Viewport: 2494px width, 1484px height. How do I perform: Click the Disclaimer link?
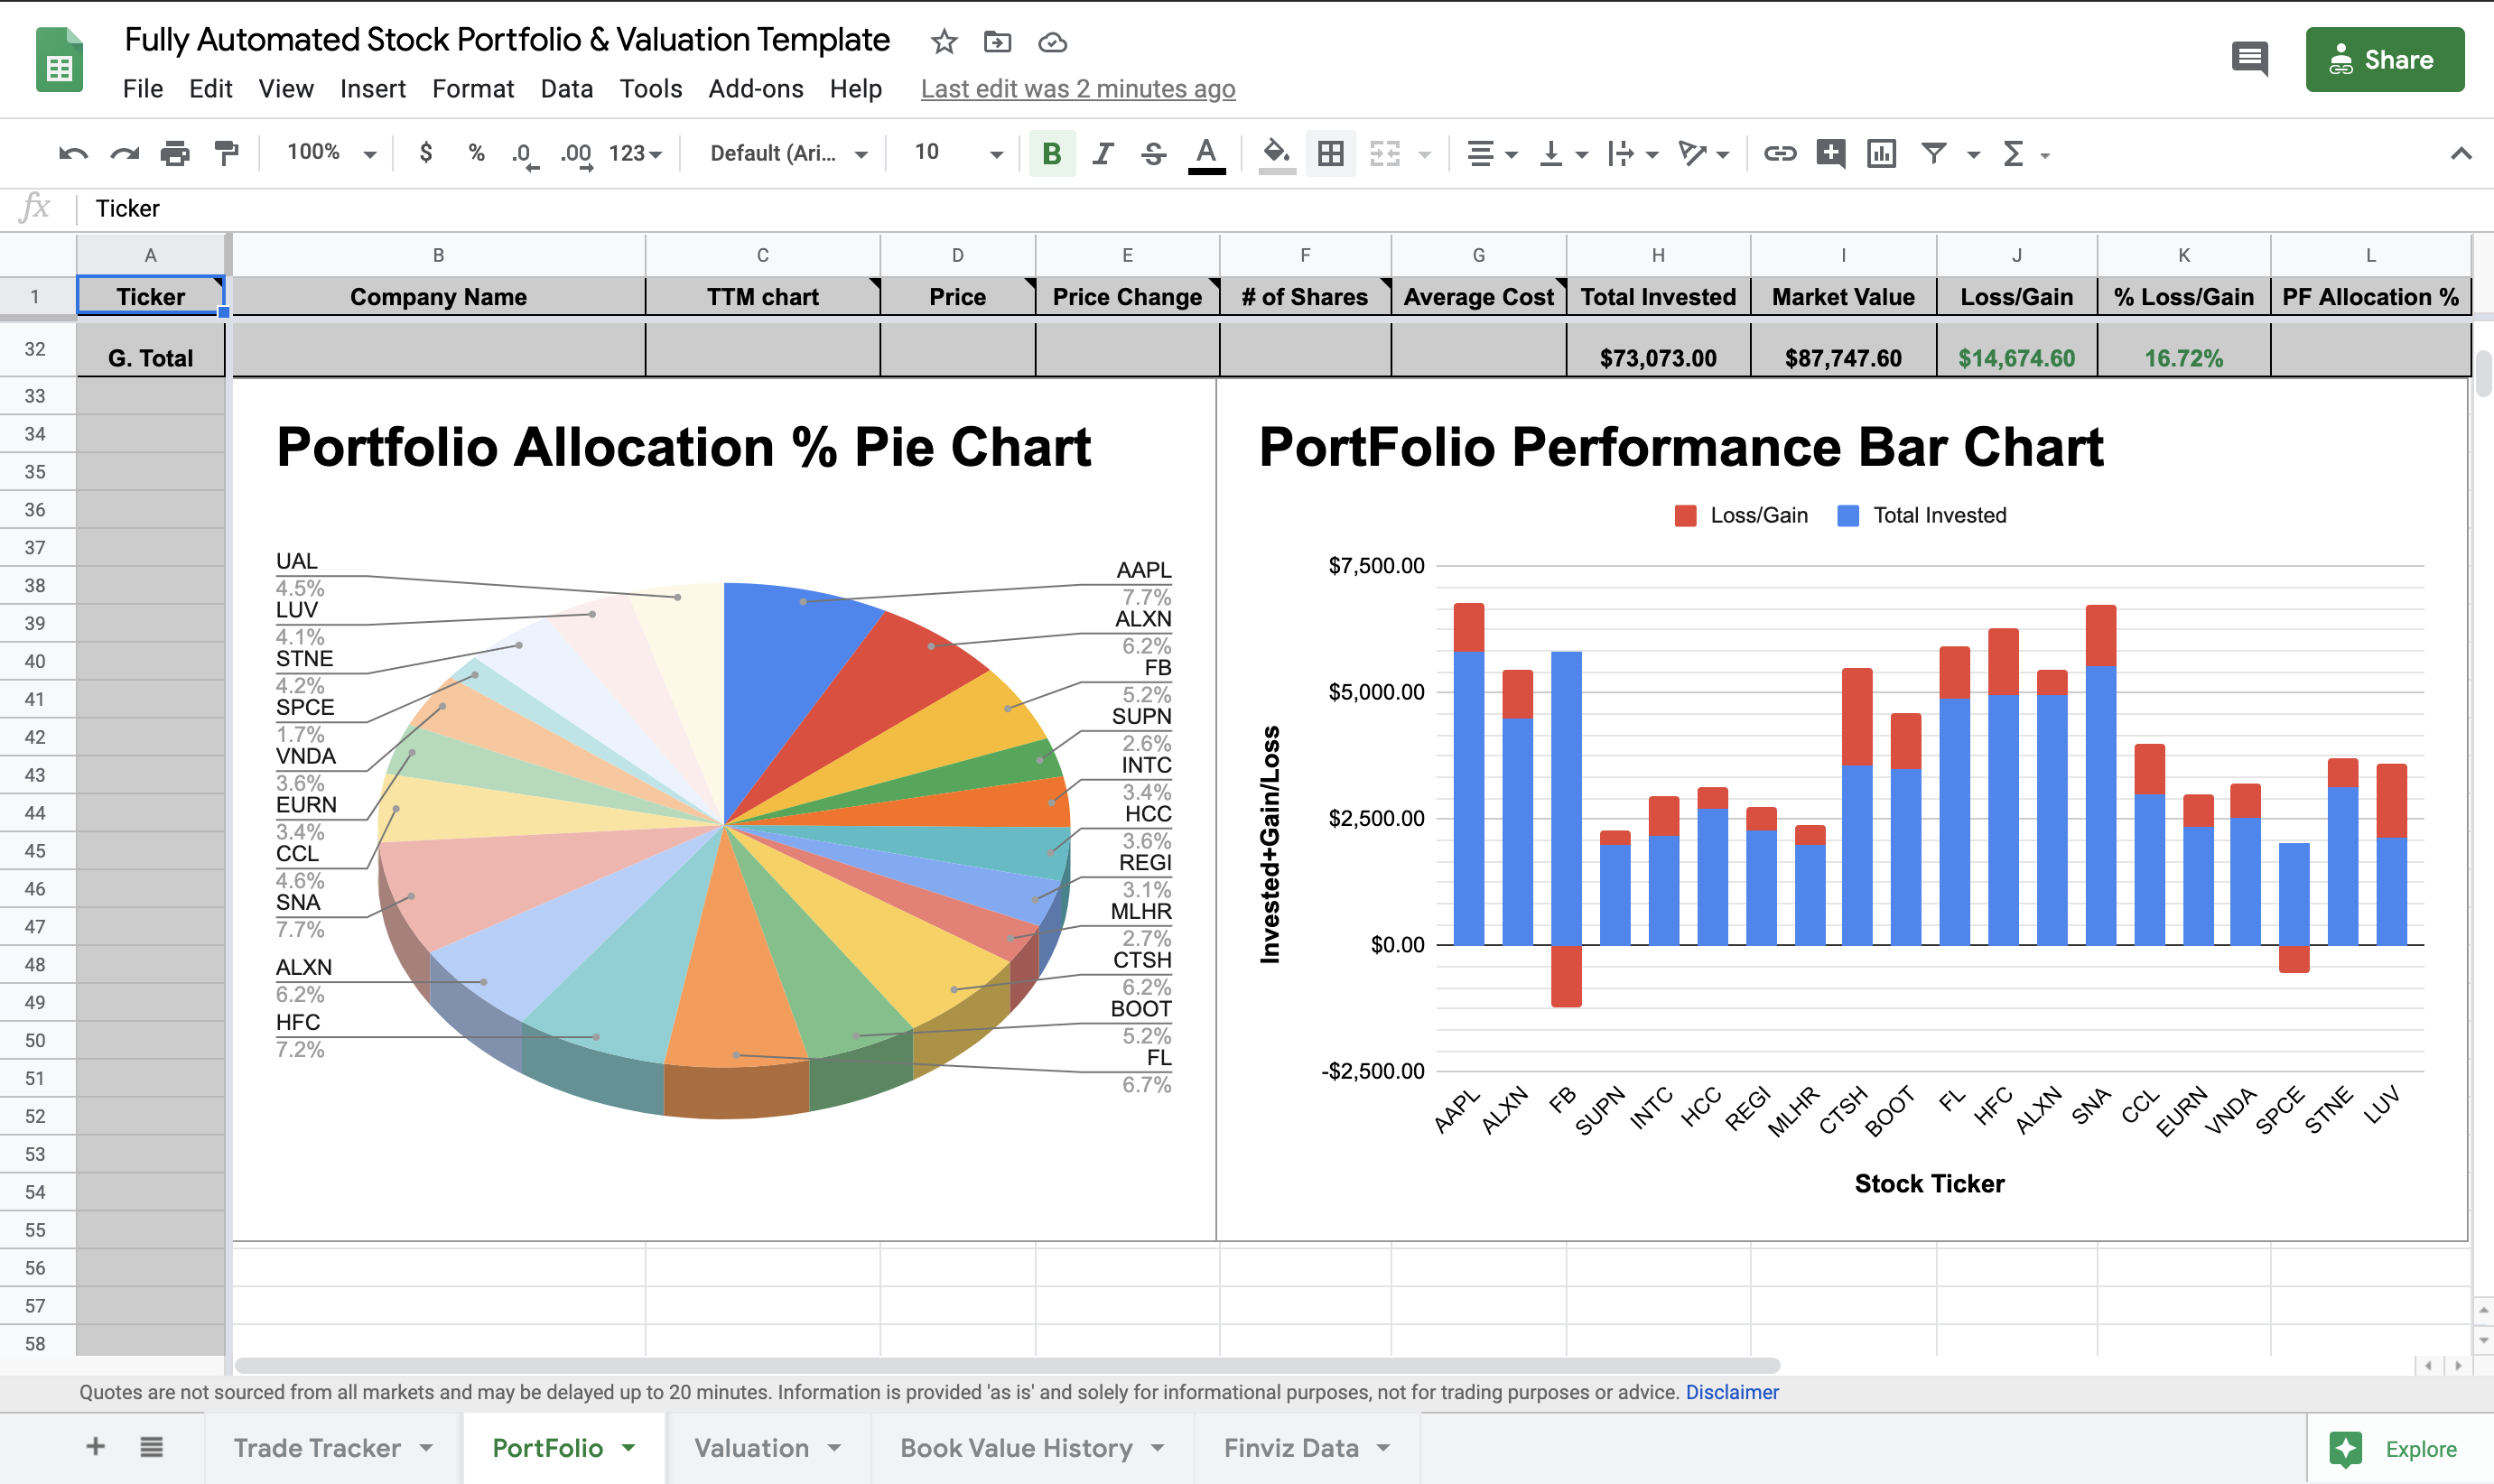click(1732, 1392)
